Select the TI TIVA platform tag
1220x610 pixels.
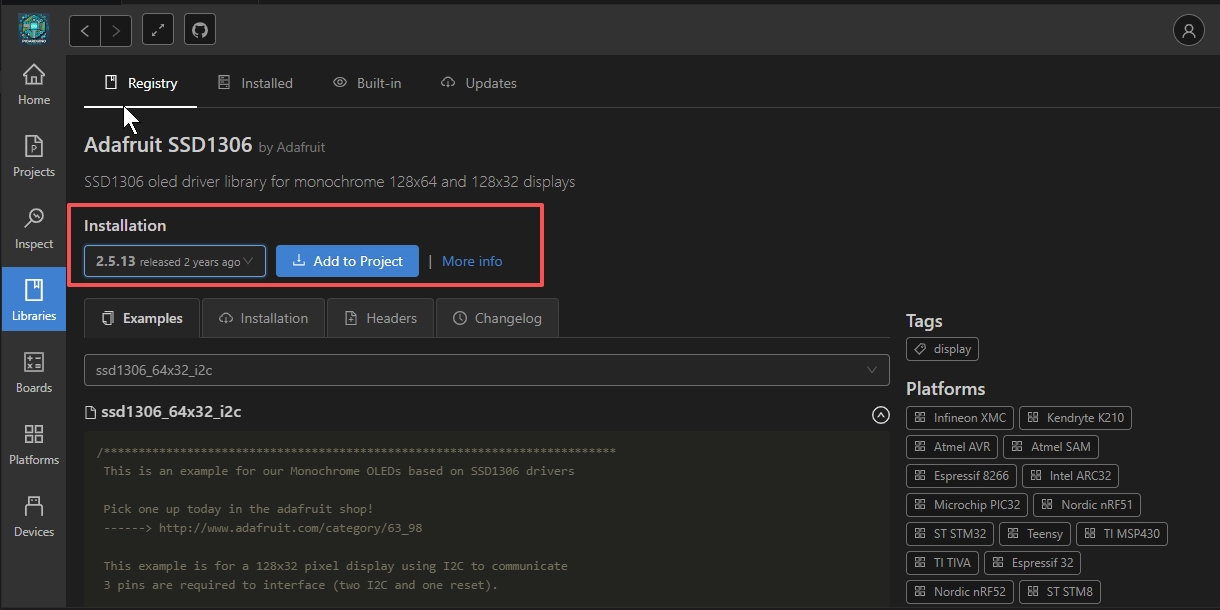pos(942,562)
